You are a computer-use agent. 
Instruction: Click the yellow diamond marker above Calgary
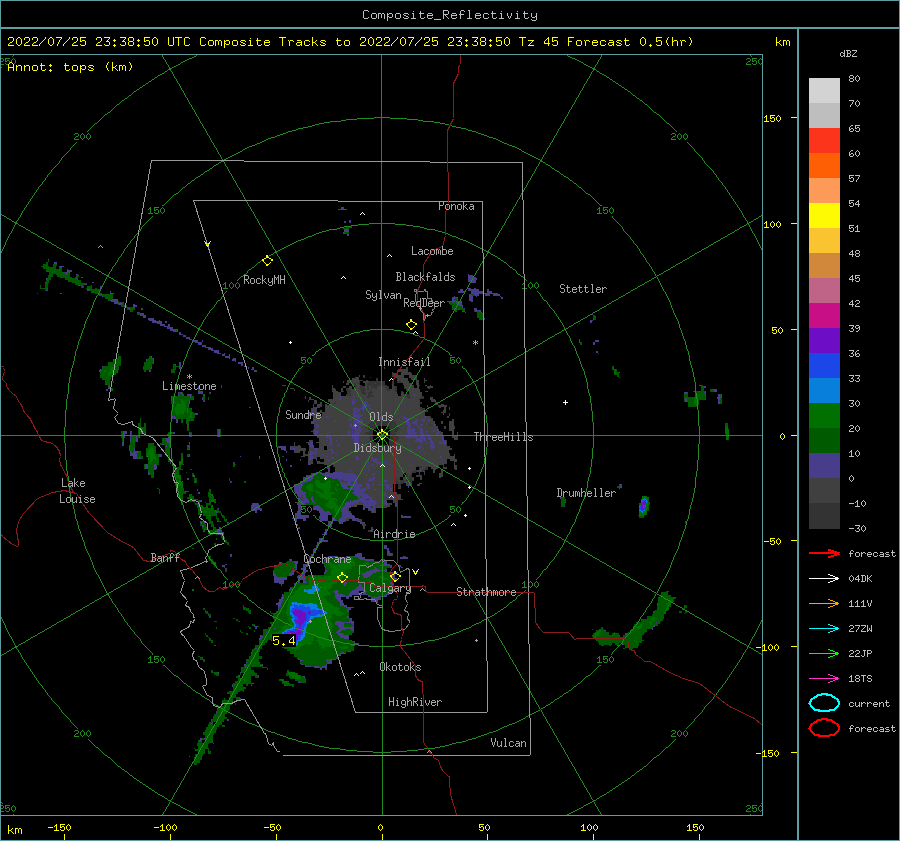click(395, 576)
